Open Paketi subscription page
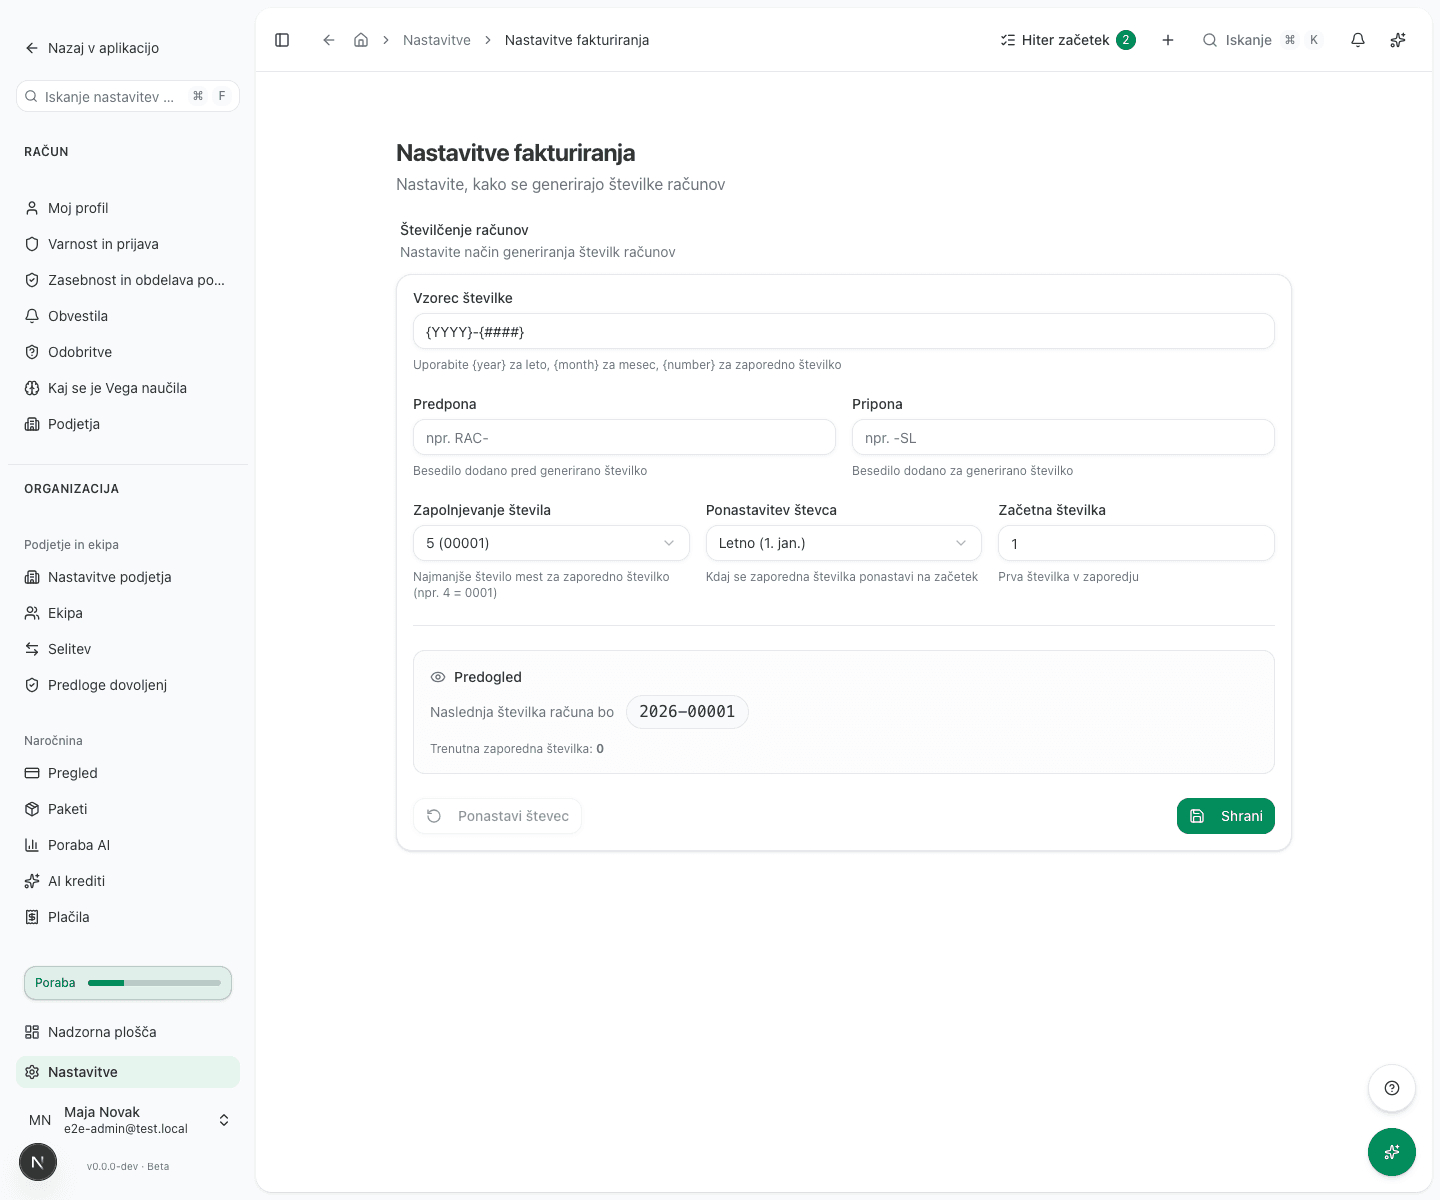The height and width of the screenshot is (1200, 1440). 128,809
